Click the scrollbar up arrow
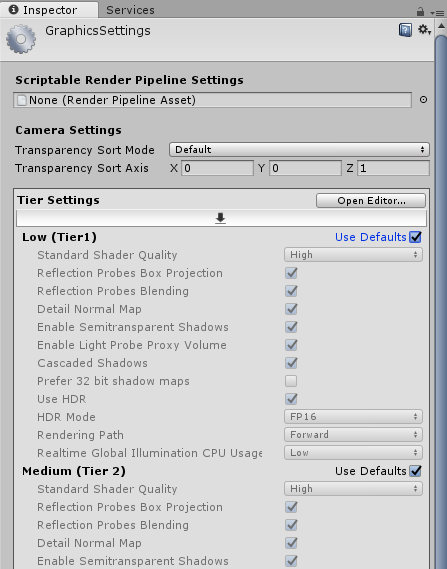 (441, 26)
